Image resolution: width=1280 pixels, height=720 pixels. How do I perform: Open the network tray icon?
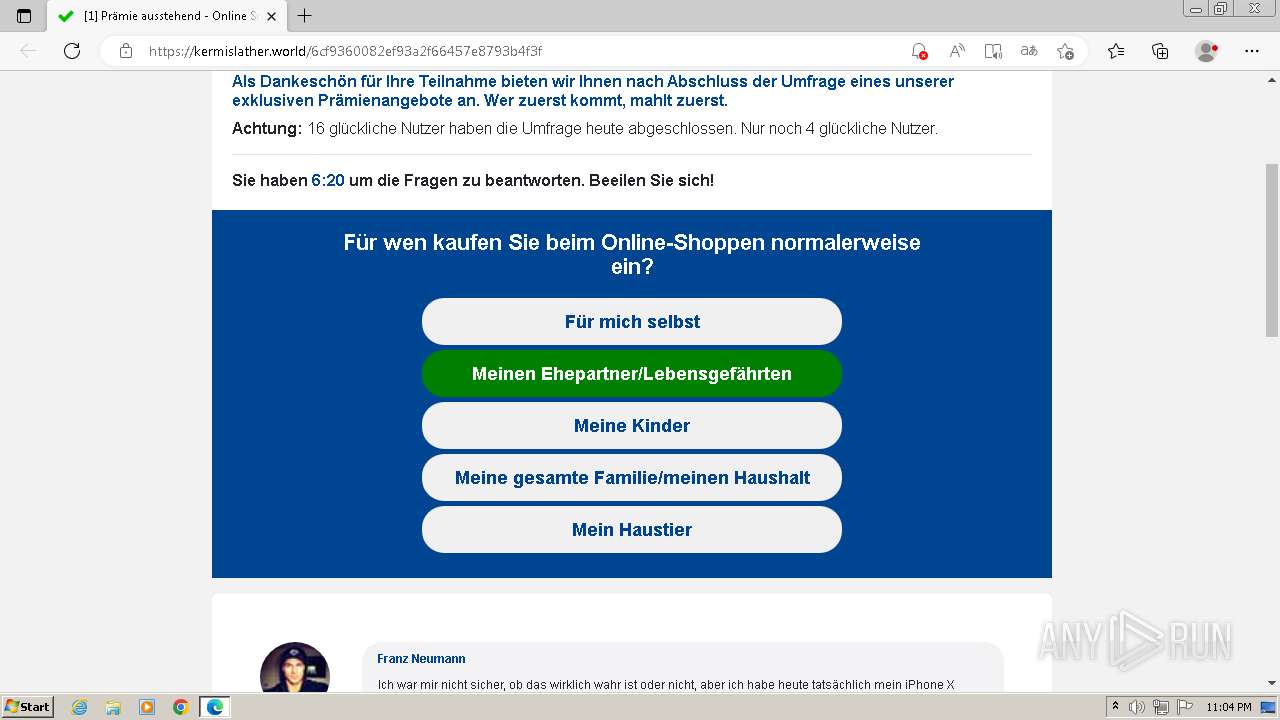1160,707
